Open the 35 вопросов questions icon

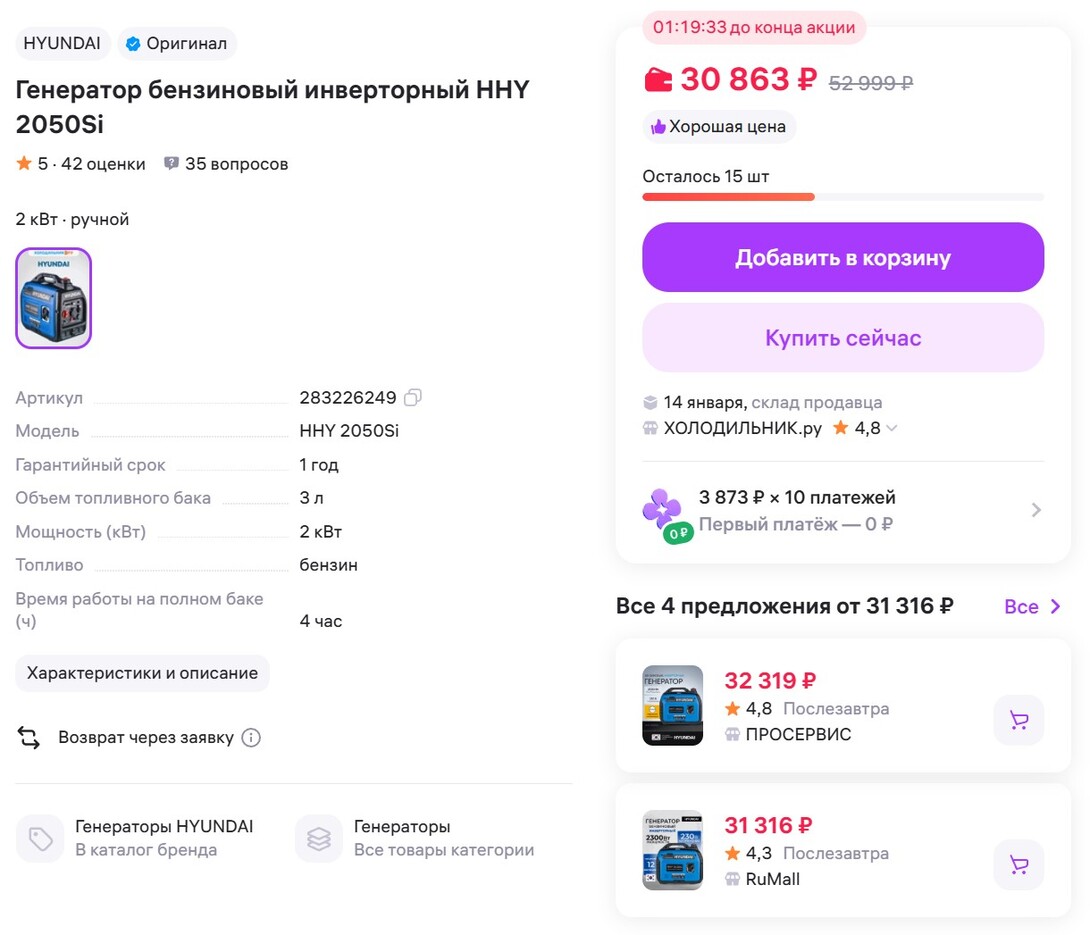(170, 163)
